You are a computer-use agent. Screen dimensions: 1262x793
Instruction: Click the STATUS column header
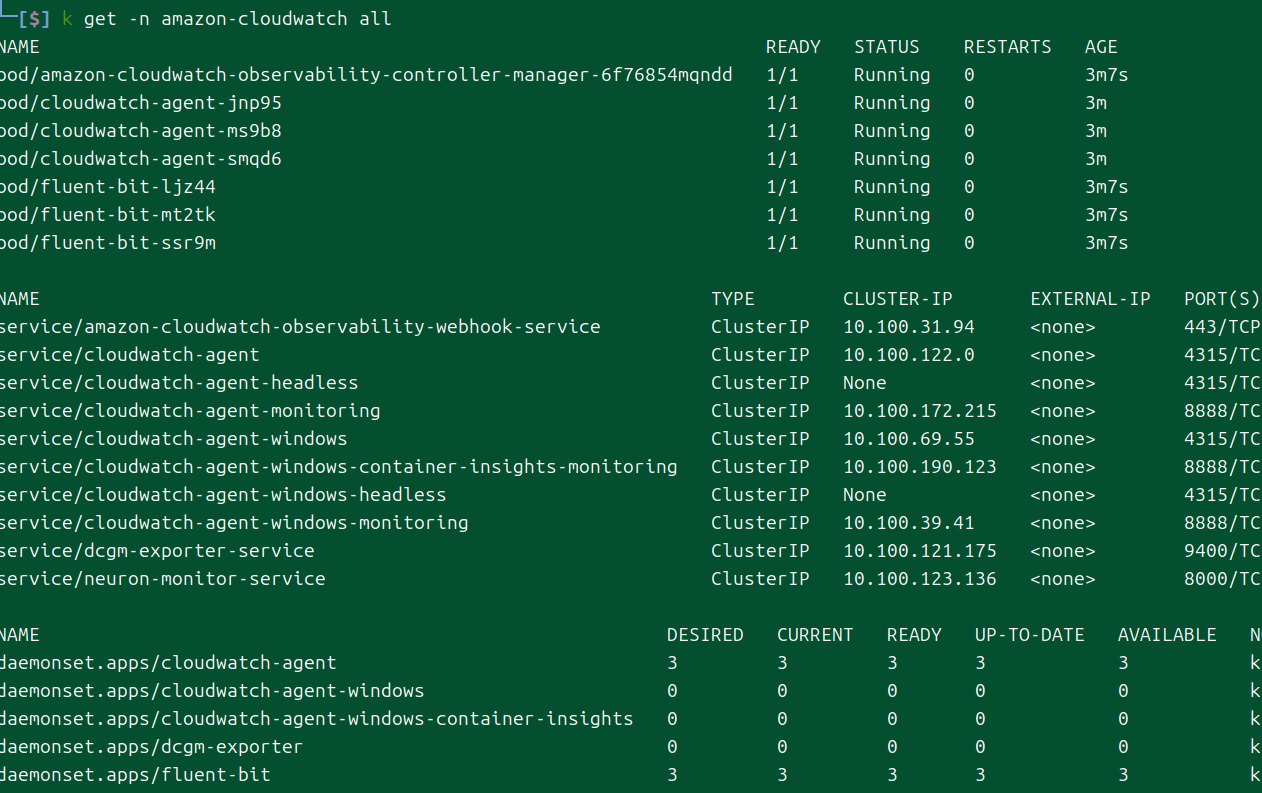887,47
